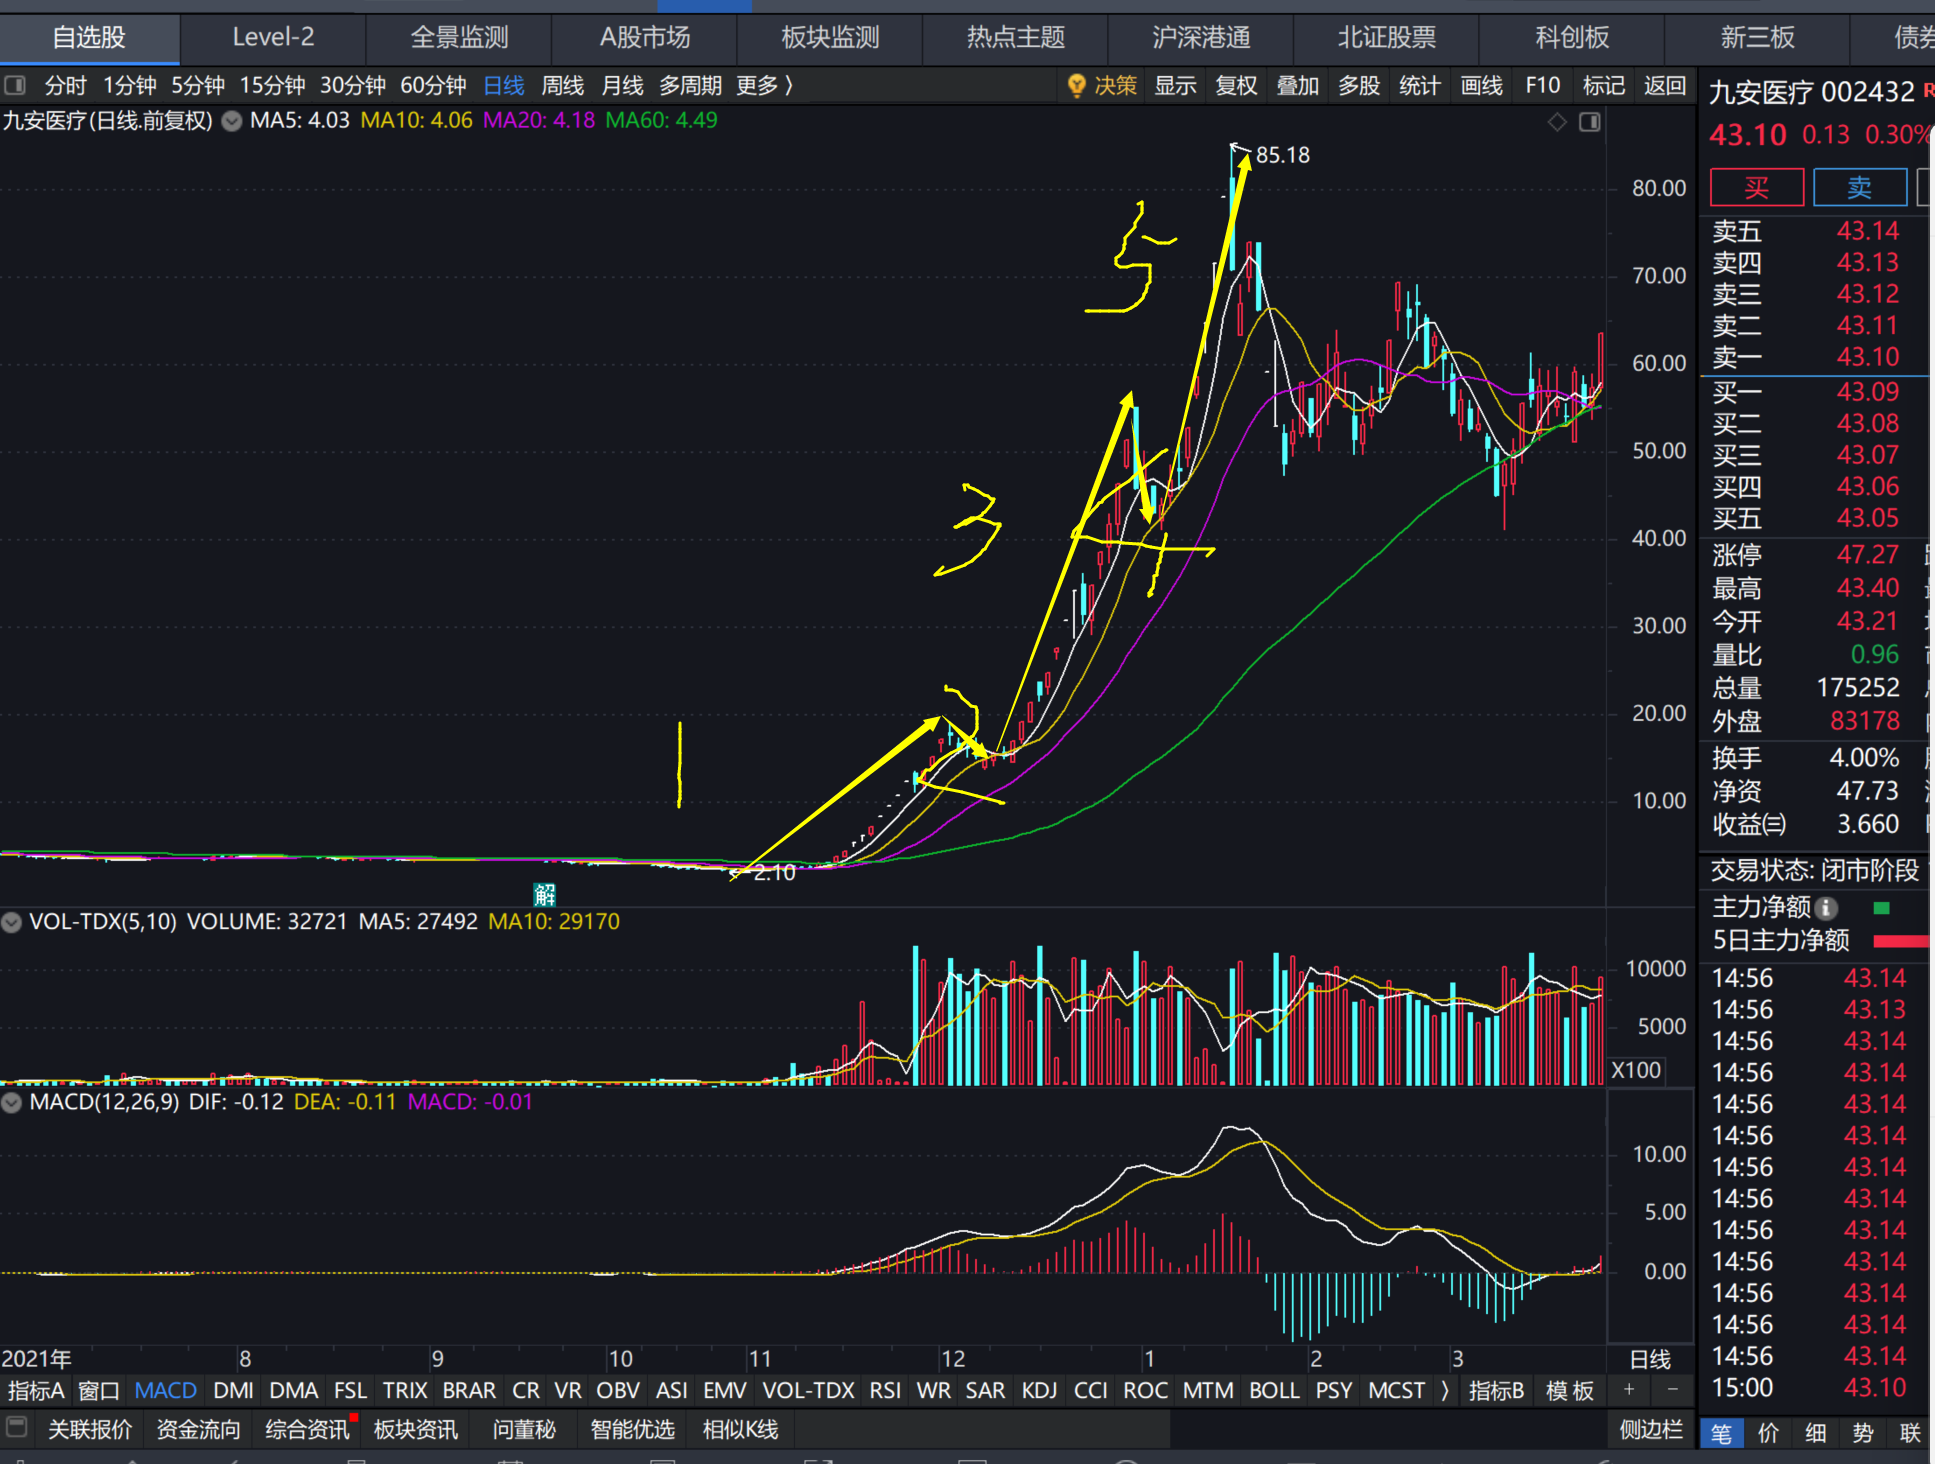Click the red 买 buy button

(1757, 187)
